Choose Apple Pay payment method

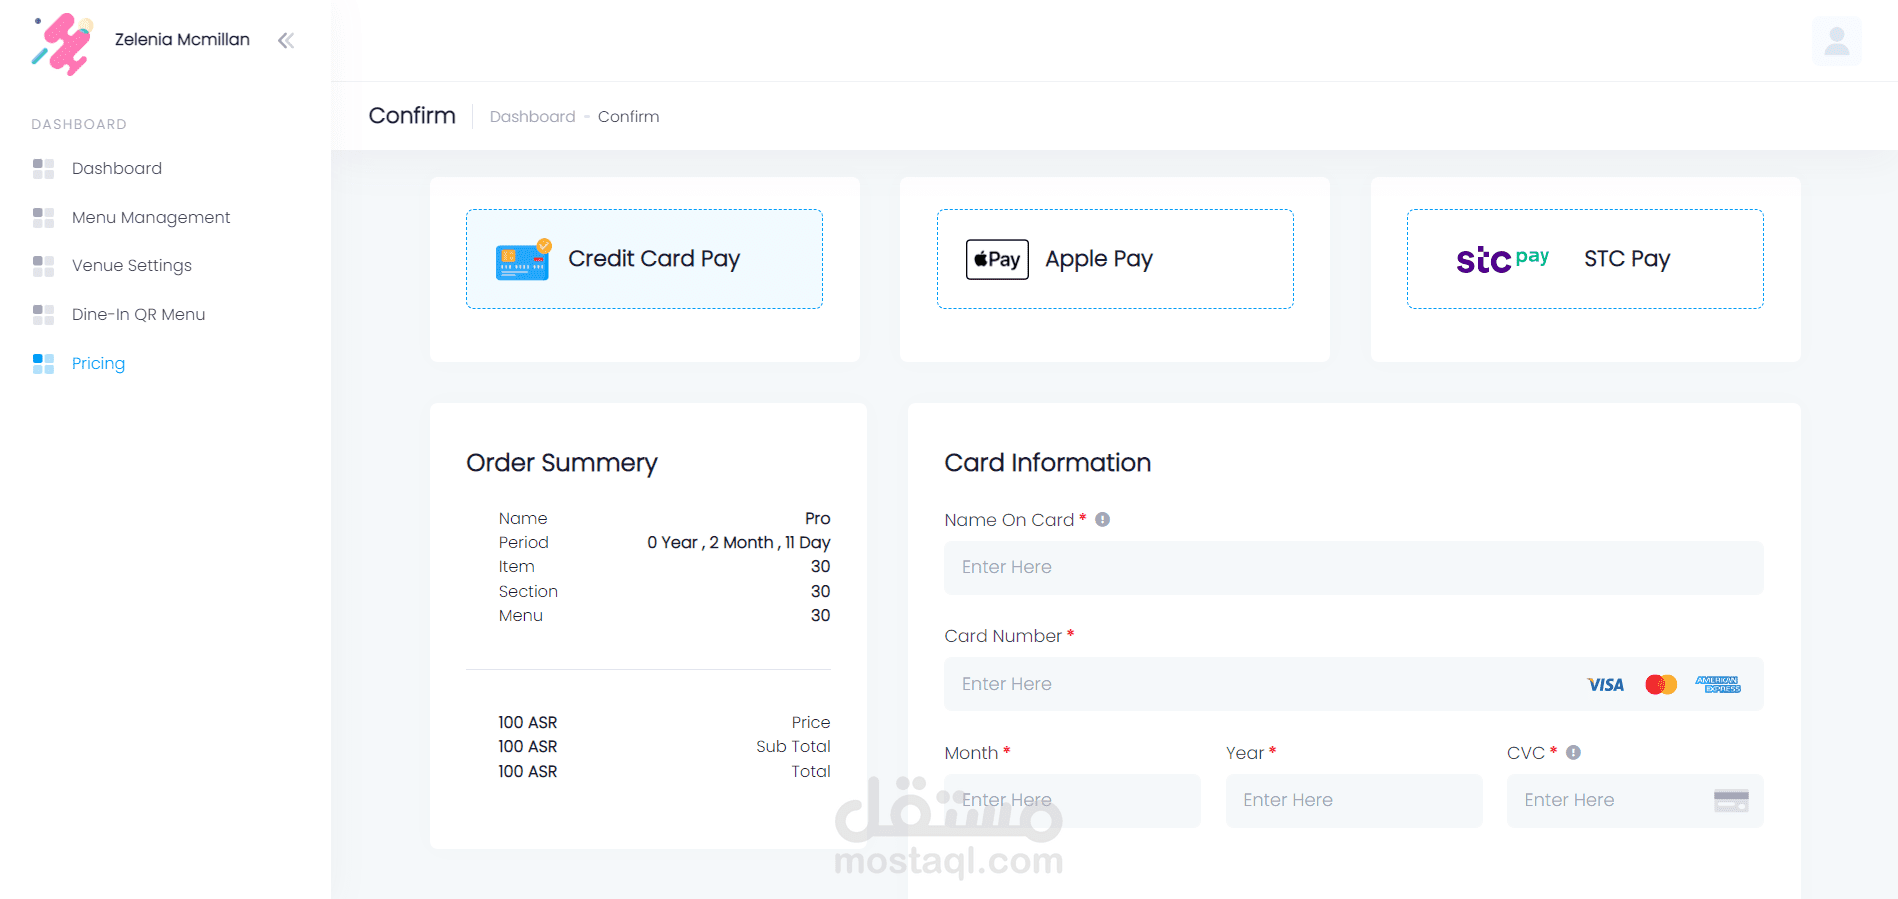[x=1115, y=259]
